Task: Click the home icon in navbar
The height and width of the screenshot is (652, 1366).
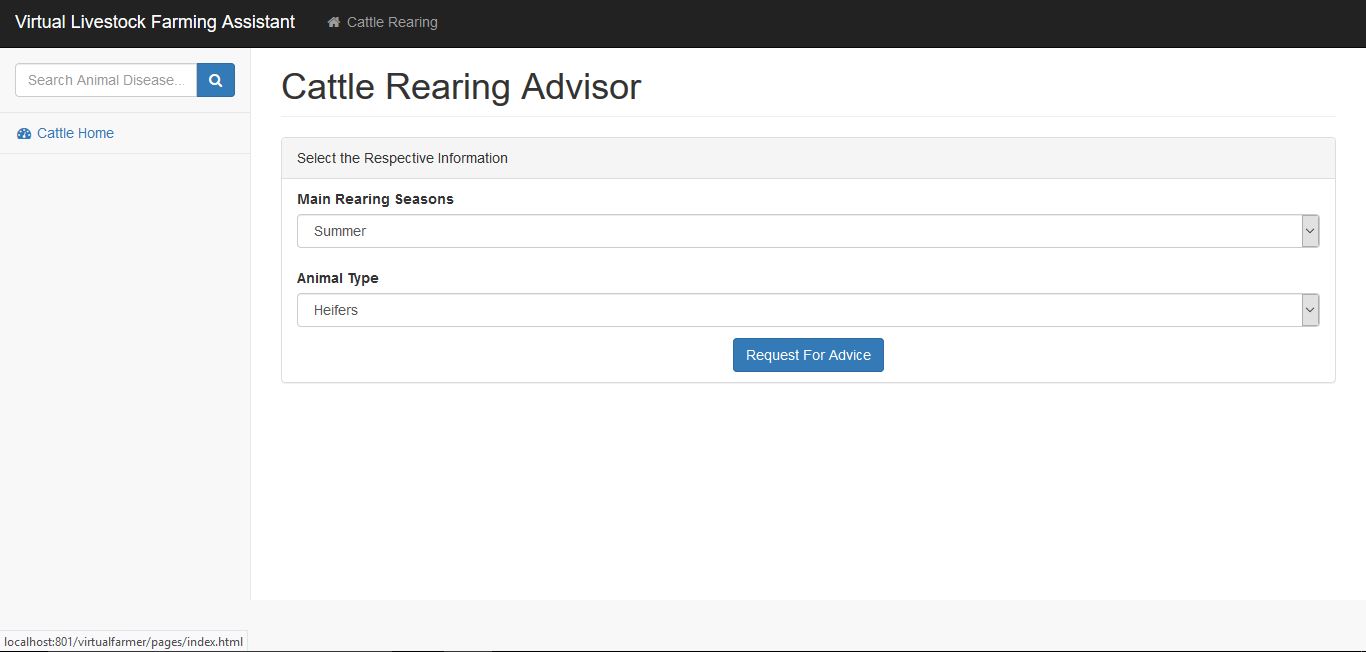Action: (334, 22)
